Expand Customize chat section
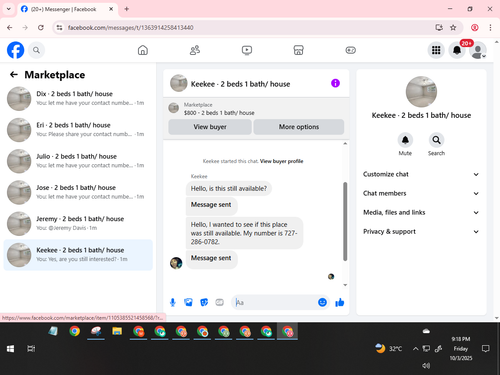 (x=421, y=174)
